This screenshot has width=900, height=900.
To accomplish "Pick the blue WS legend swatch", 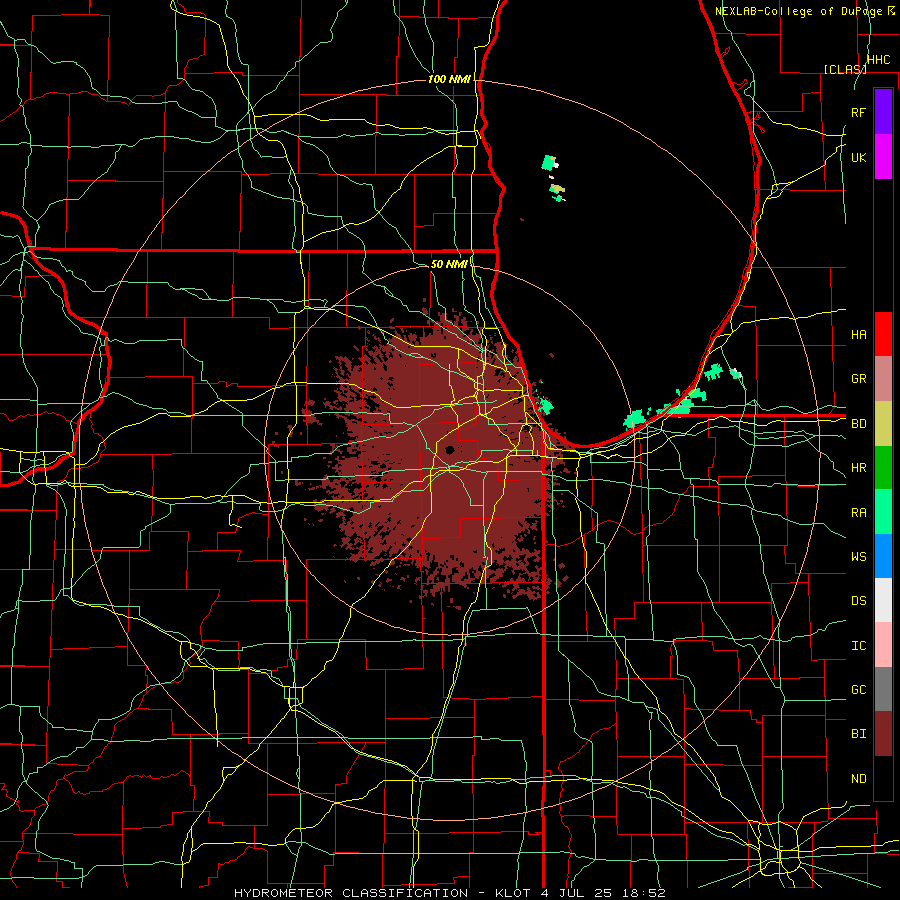I will [883, 556].
